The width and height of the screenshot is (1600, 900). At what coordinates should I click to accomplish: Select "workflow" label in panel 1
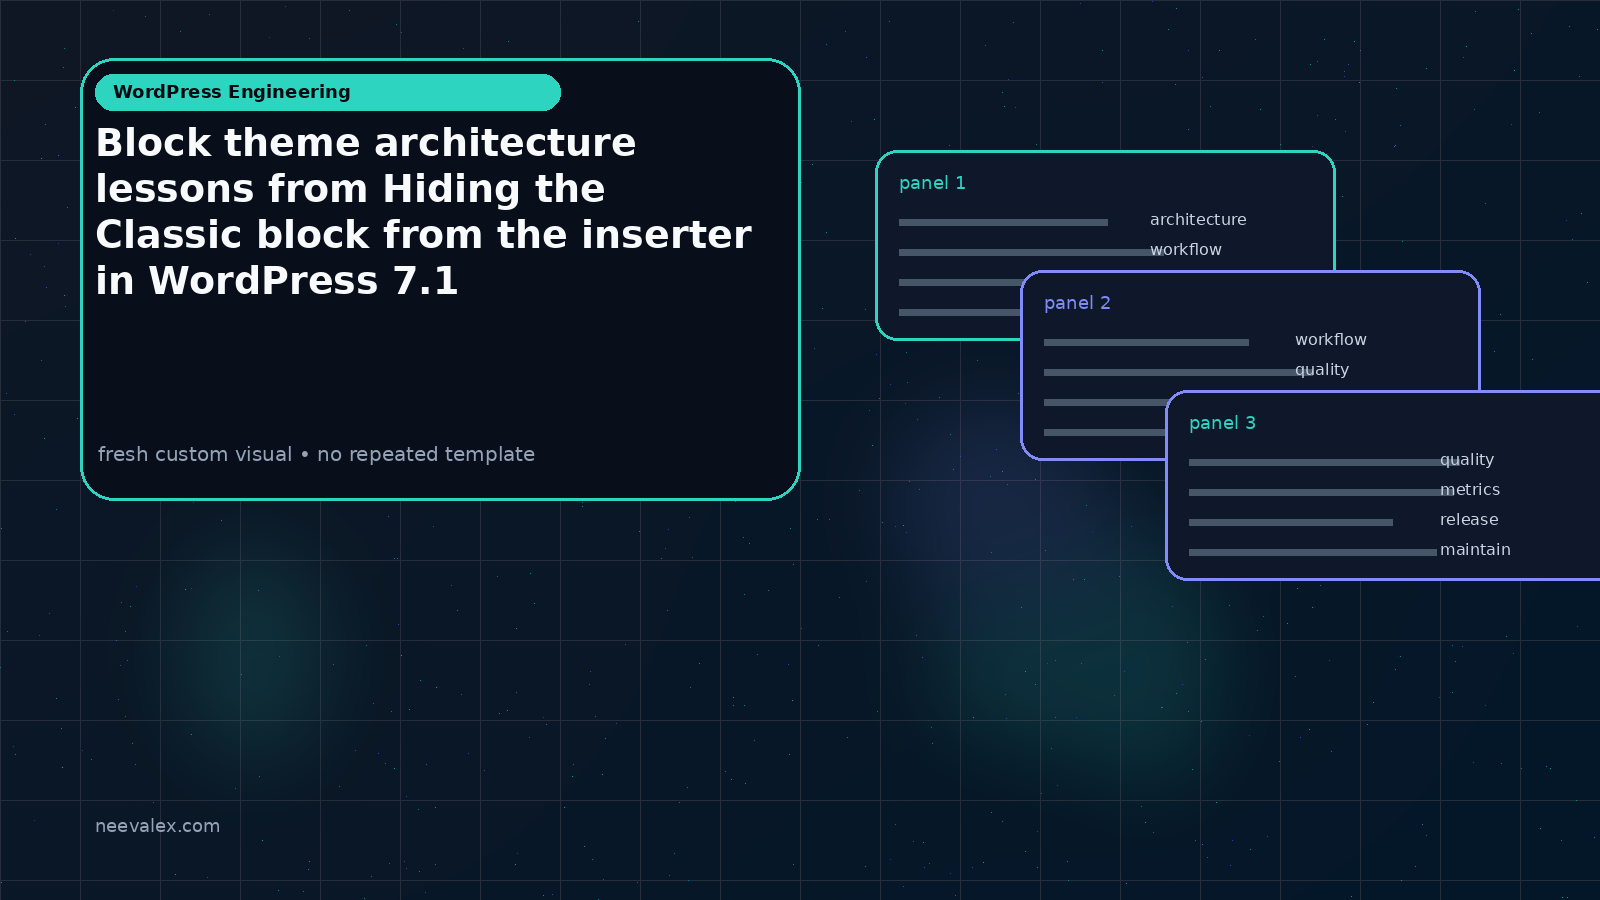(x=1186, y=250)
